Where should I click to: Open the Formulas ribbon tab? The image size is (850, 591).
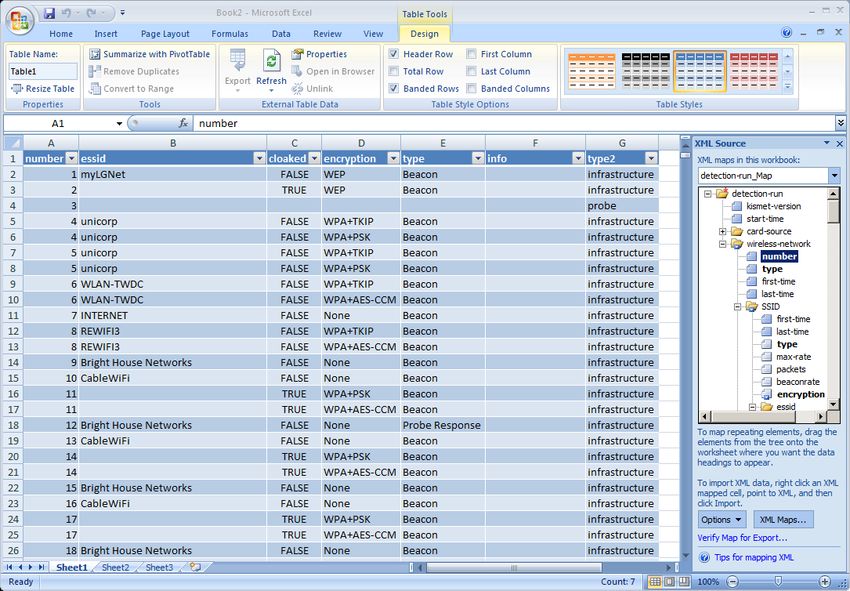pyautogui.click(x=230, y=34)
